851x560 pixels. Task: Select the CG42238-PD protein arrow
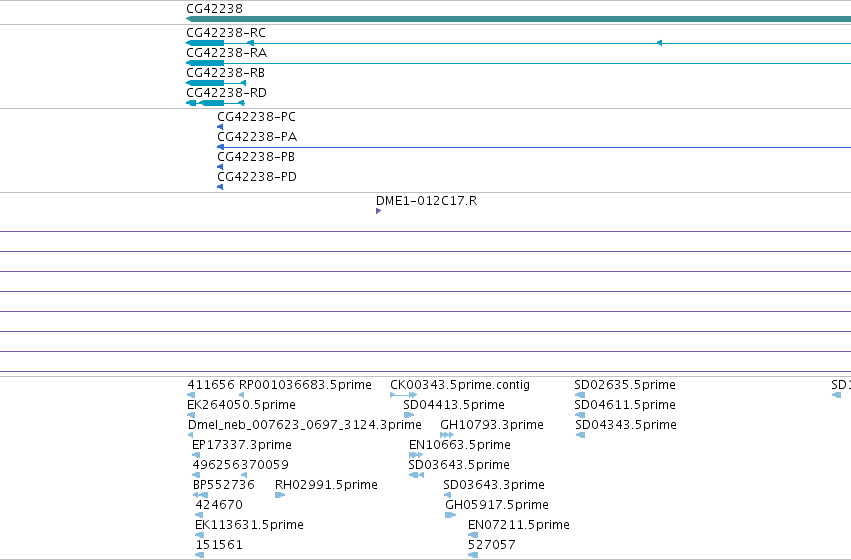point(220,187)
